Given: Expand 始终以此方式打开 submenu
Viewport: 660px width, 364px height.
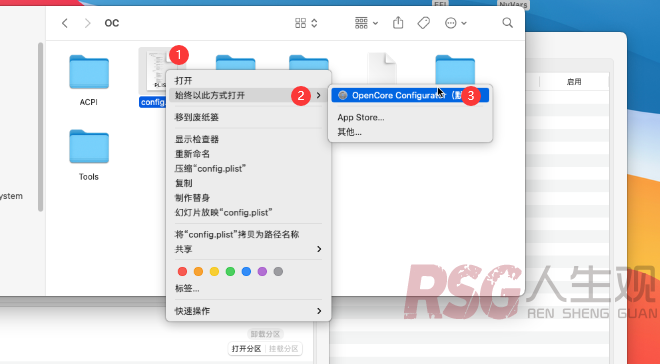Looking at the screenshot, I should [x=248, y=96].
